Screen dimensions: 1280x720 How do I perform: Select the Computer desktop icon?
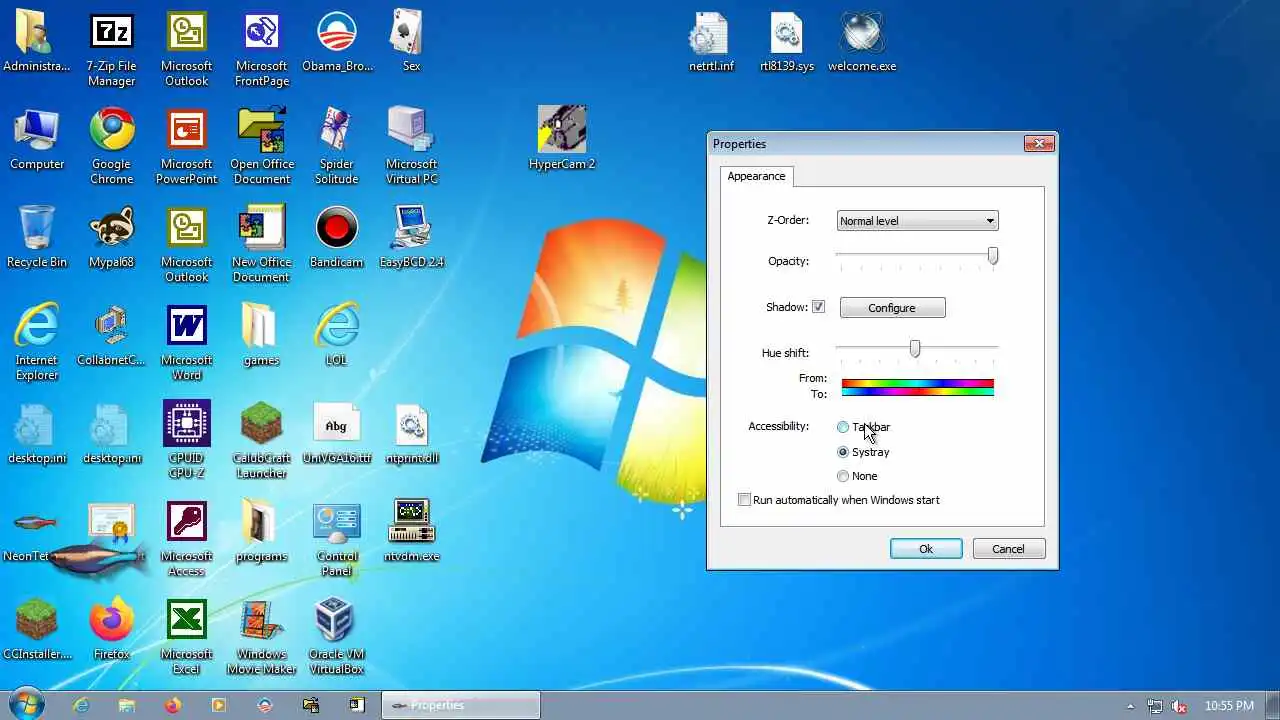point(37,140)
